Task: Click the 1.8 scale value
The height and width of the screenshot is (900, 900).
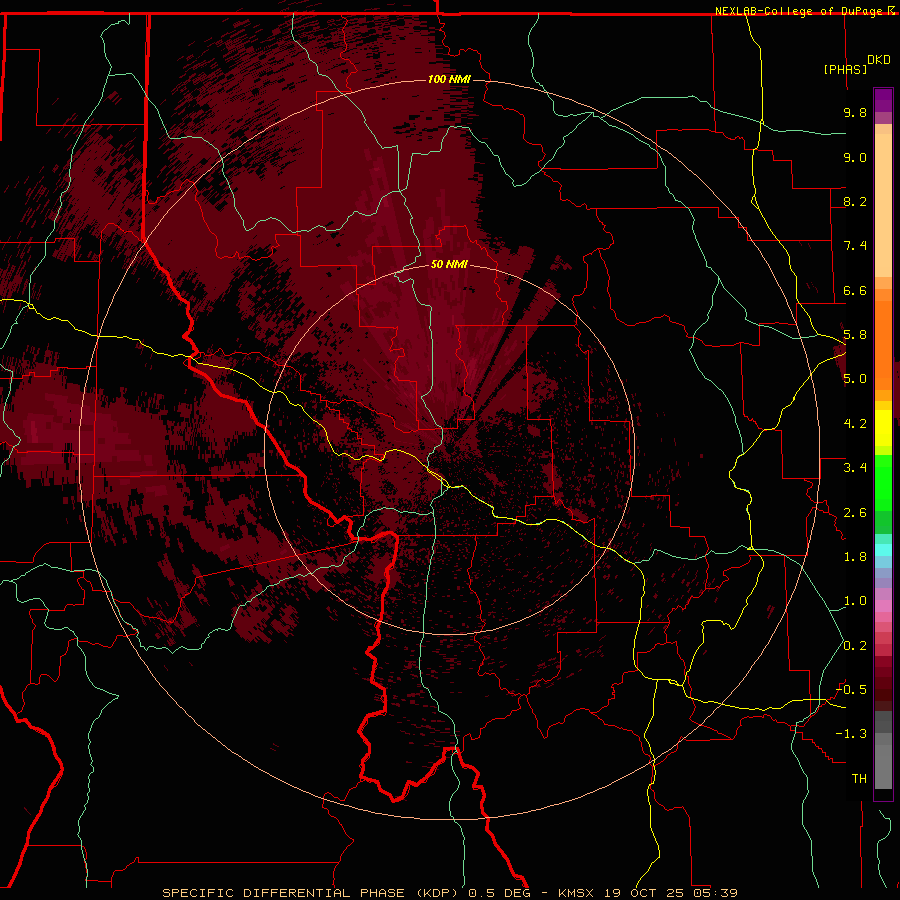Action: tap(855, 557)
